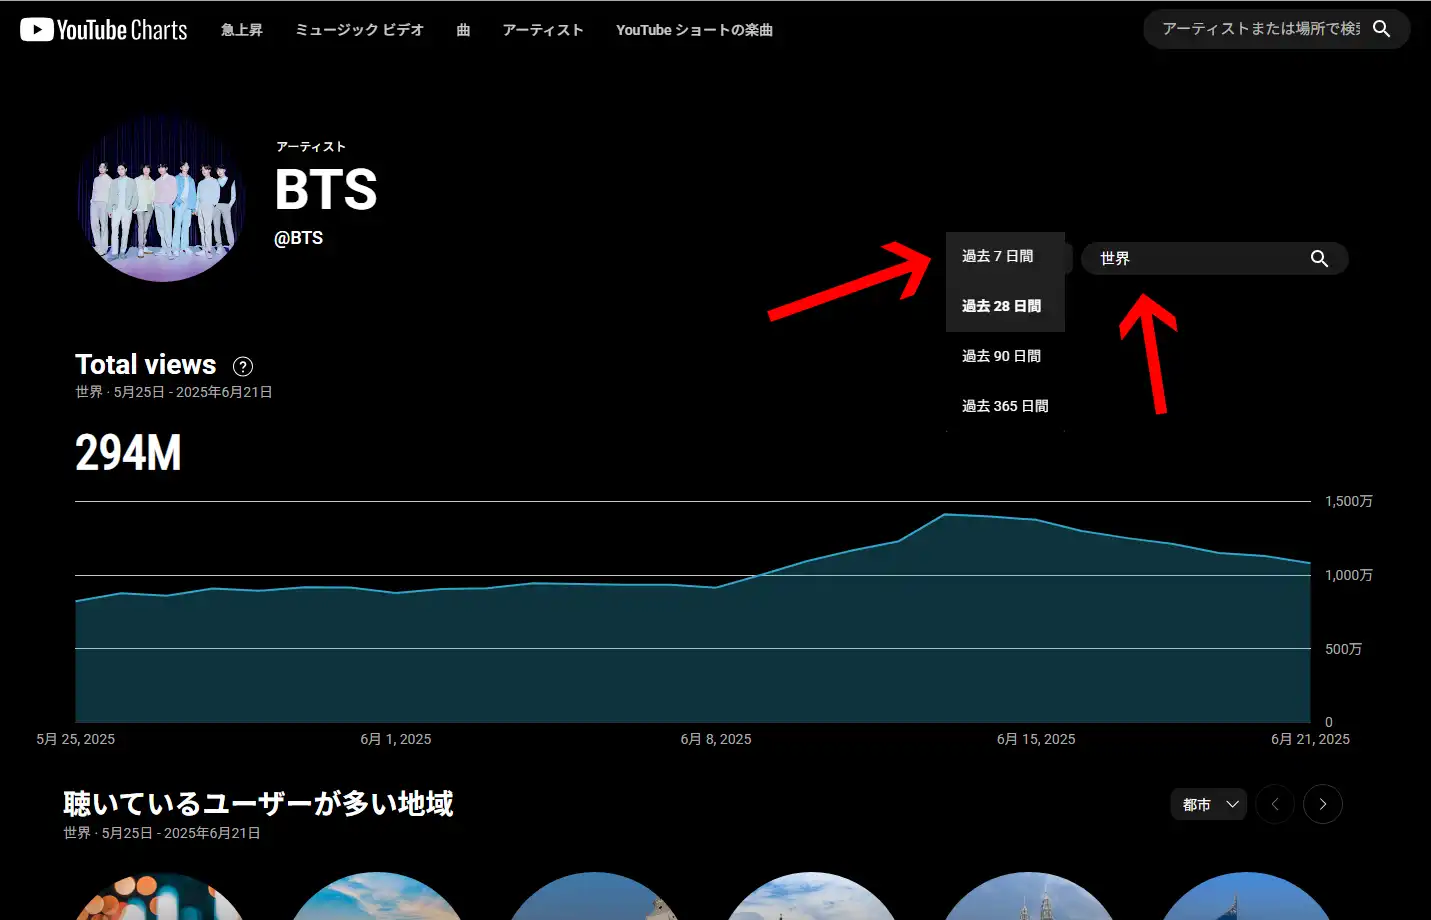Click the YouTube Charts logo

104,30
